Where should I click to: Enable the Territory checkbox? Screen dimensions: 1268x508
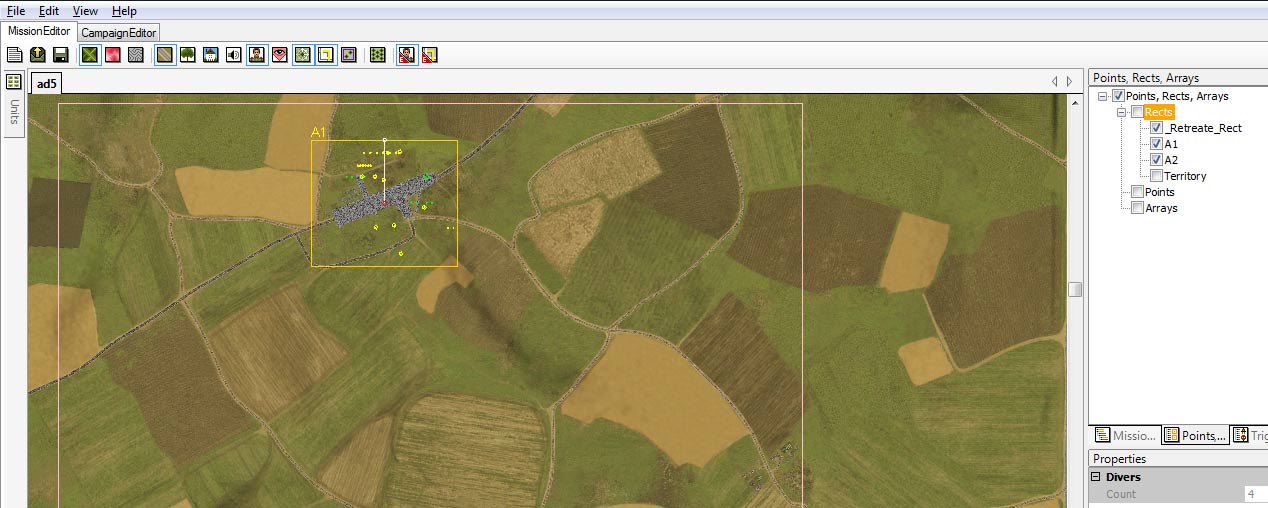pos(1157,176)
